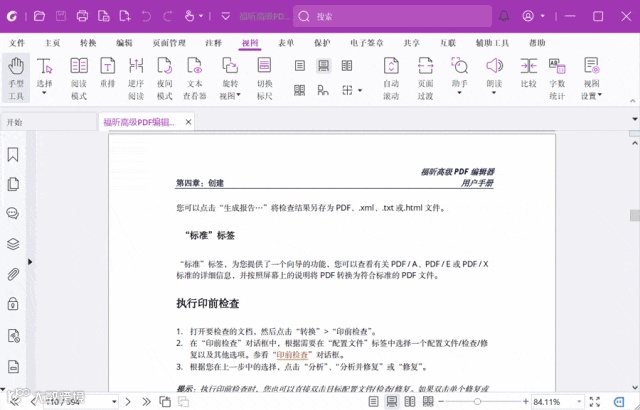Open the tab list dropdown arrow
Viewport: 640px width, 410px height.
(x=635, y=119)
